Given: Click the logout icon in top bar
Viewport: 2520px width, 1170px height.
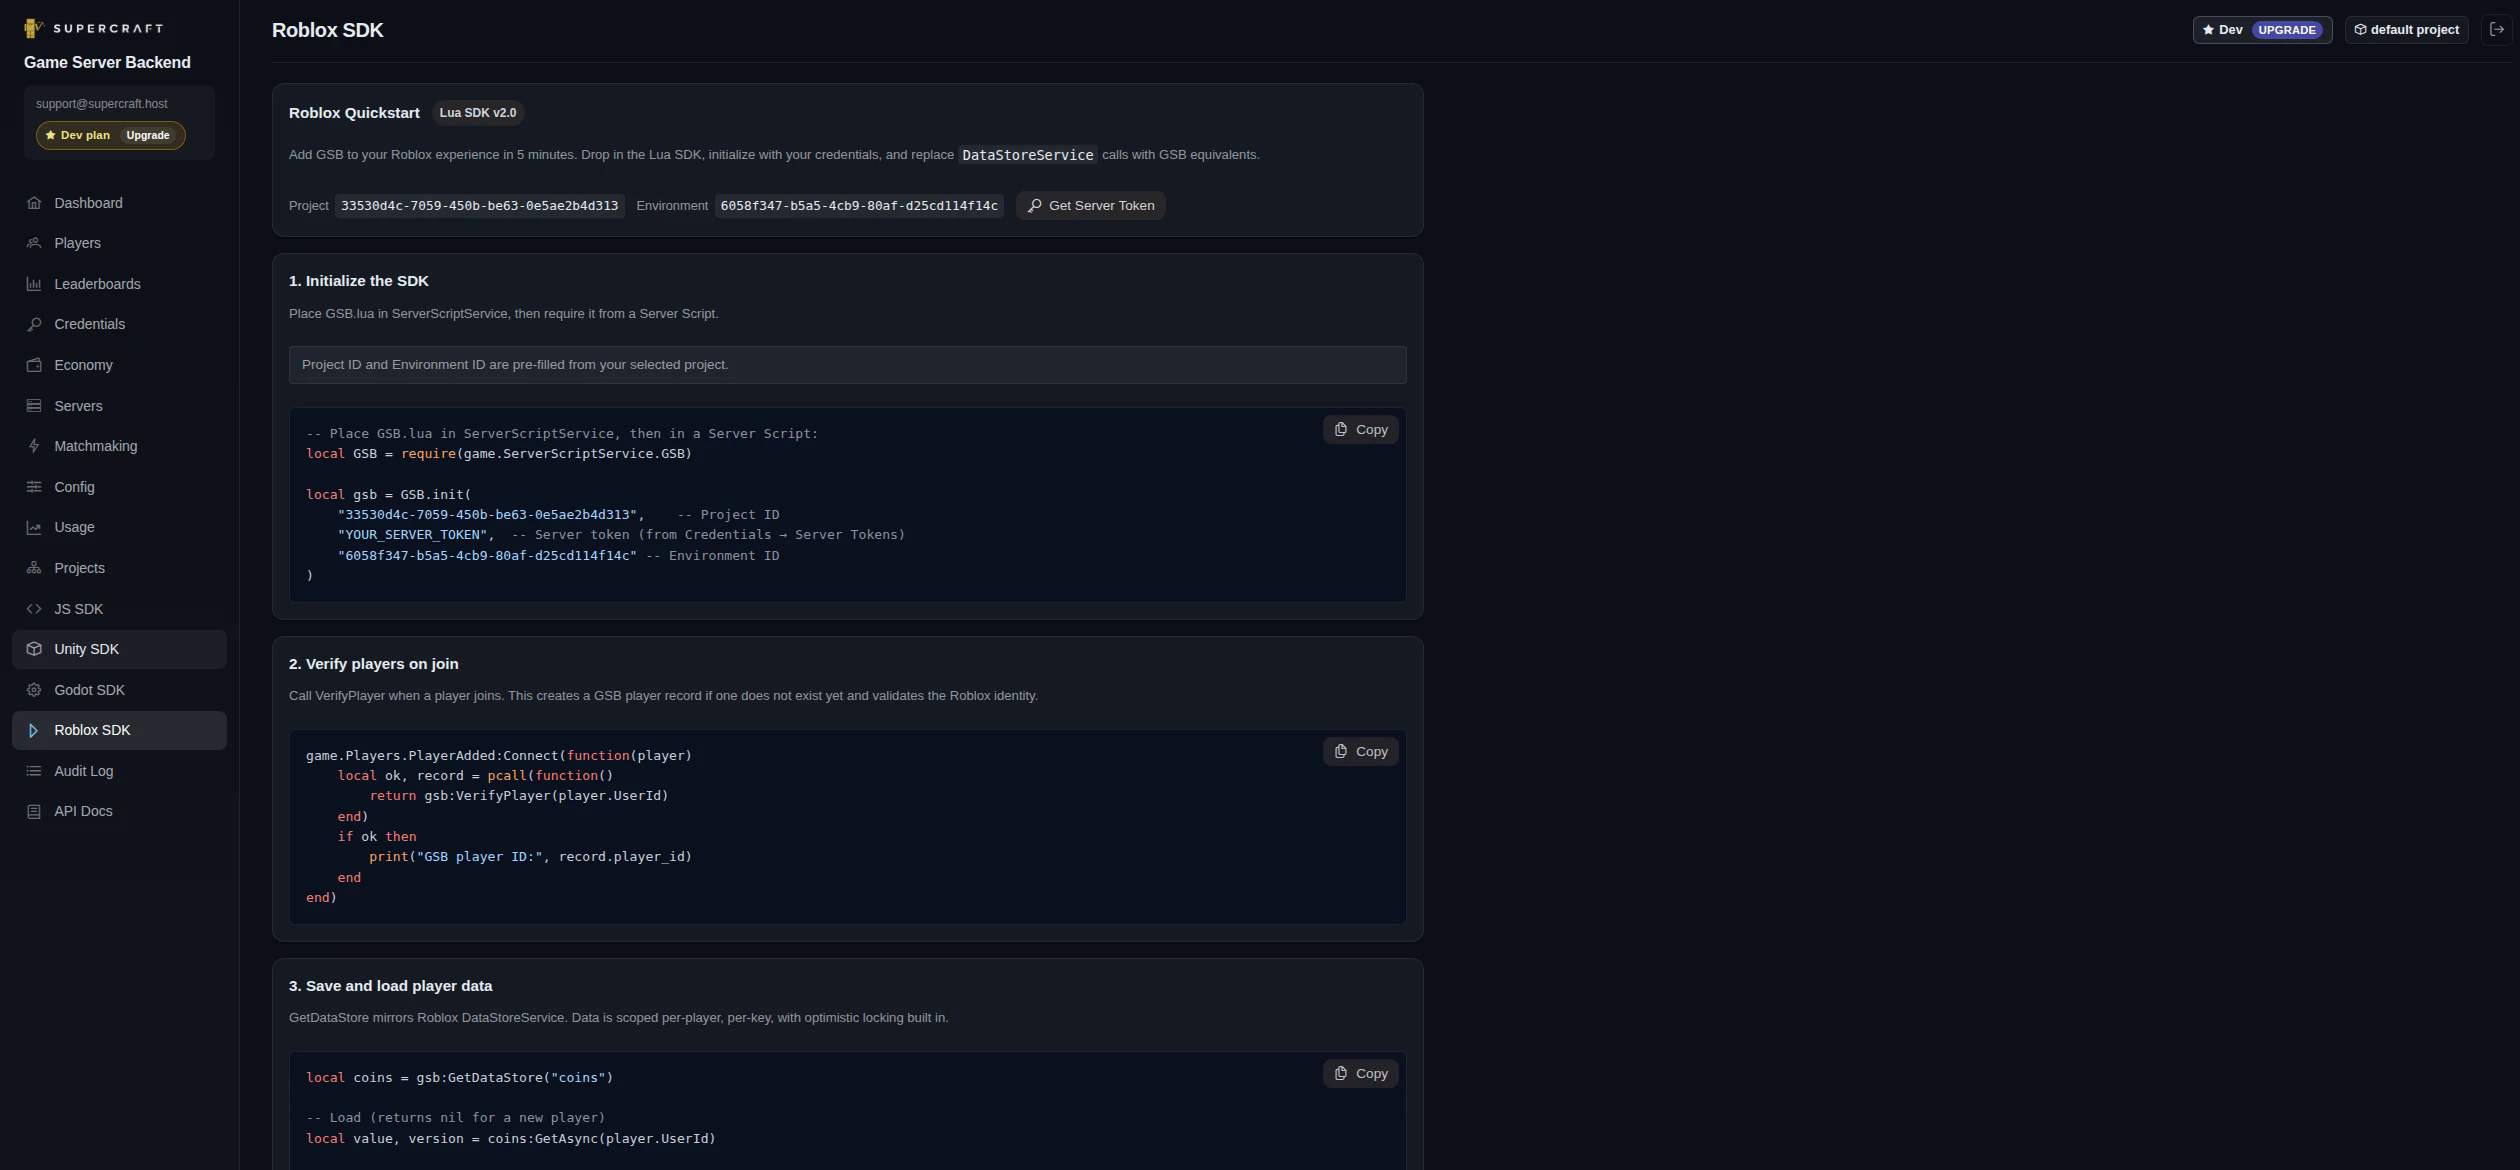Looking at the screenshot, I should point(2496,29).
